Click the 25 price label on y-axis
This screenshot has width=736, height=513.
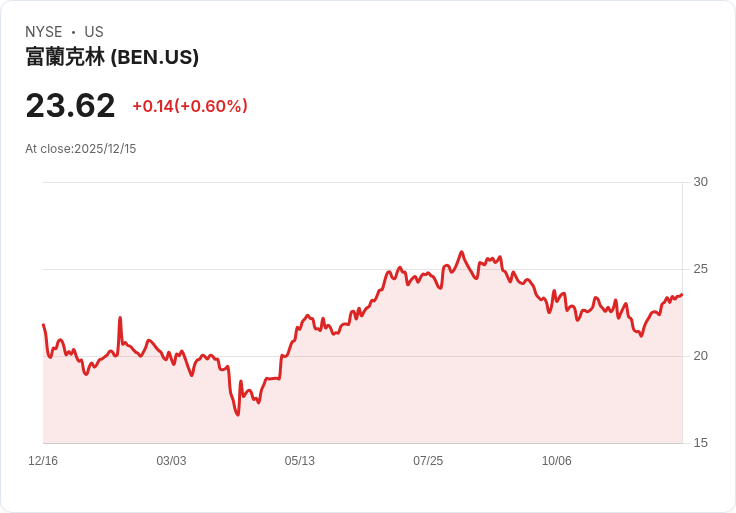[700, 269]
